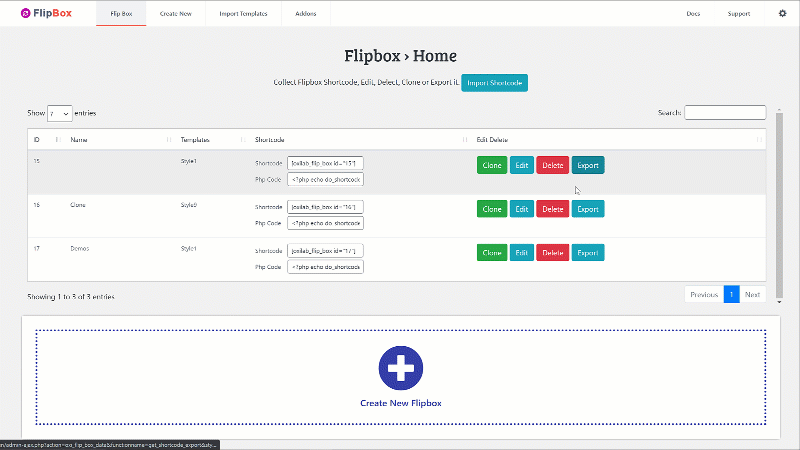
Task: Focus the Search input field
Action: 725,112
